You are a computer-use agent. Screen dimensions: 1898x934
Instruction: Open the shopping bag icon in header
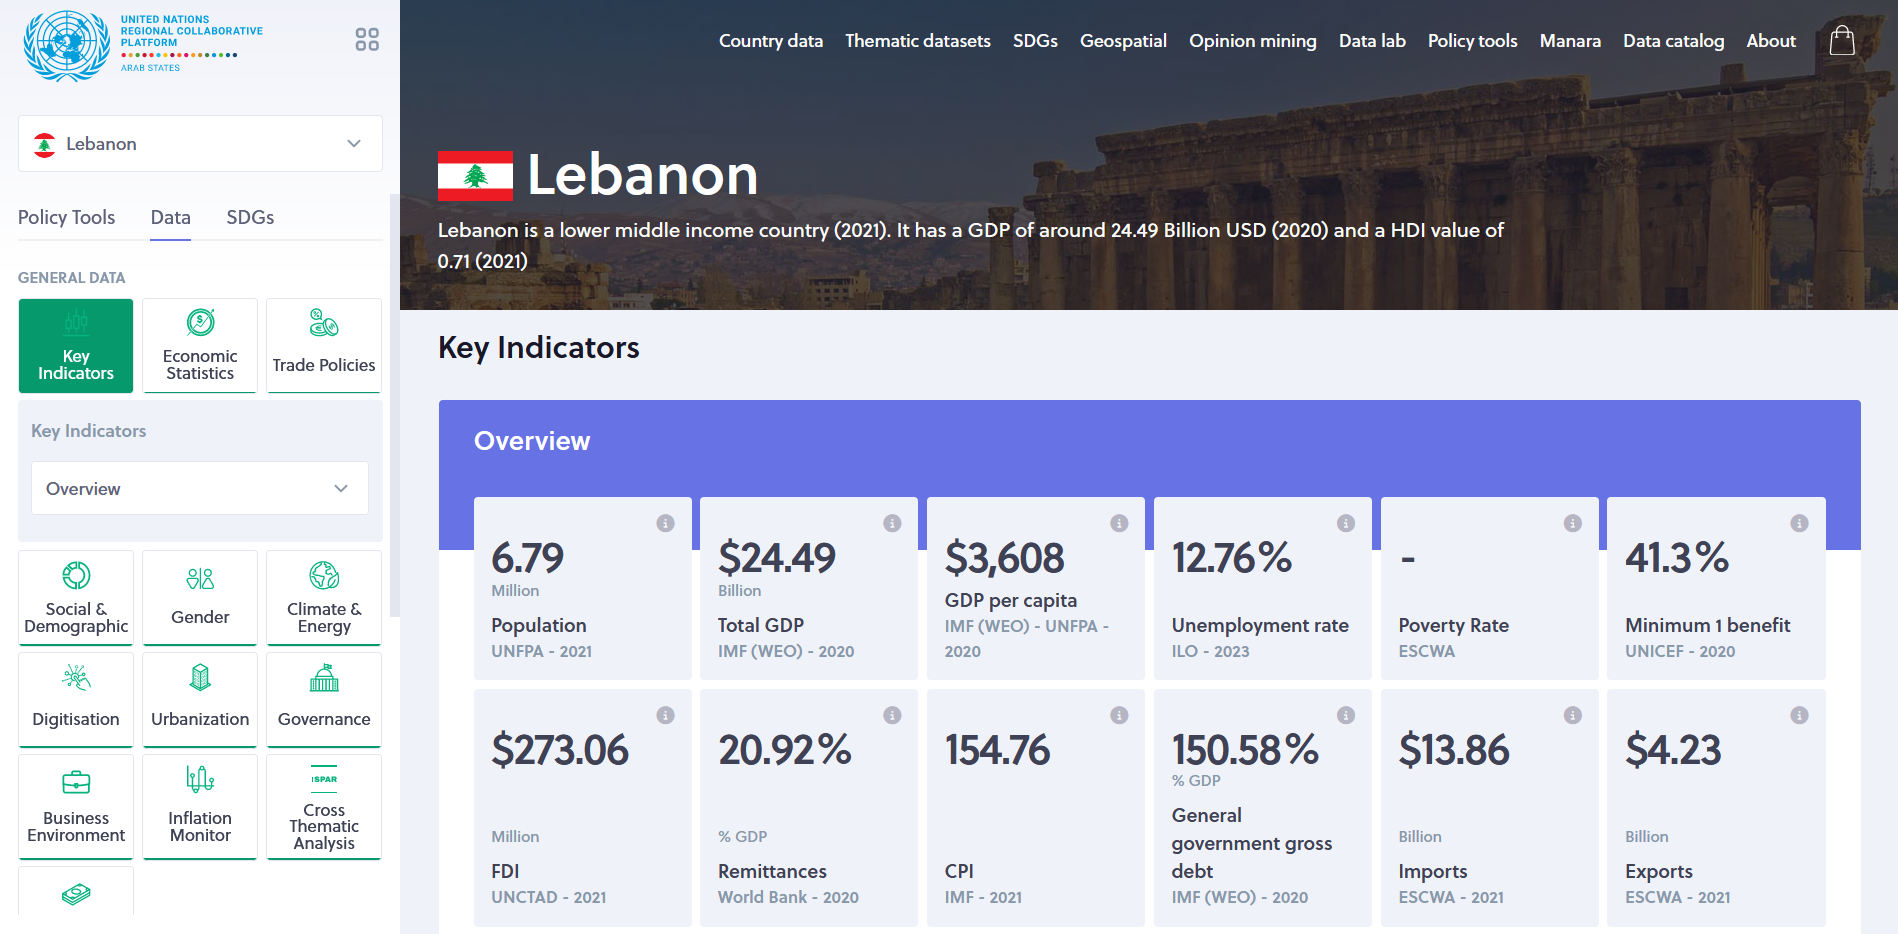[x=1841, y=40]
